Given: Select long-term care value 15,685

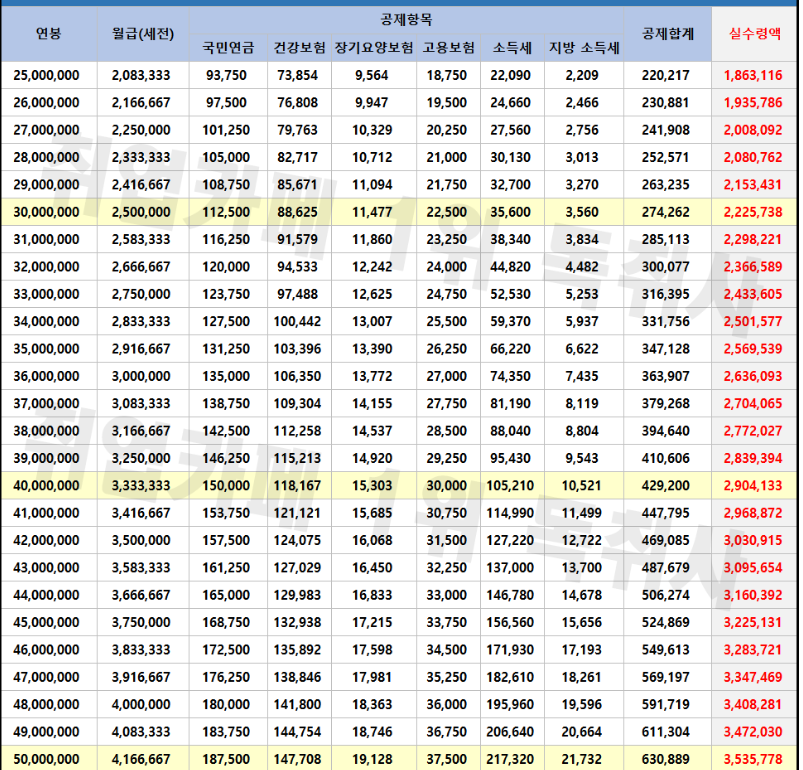Looking at the screenshot, I should (x=372, y=514).
